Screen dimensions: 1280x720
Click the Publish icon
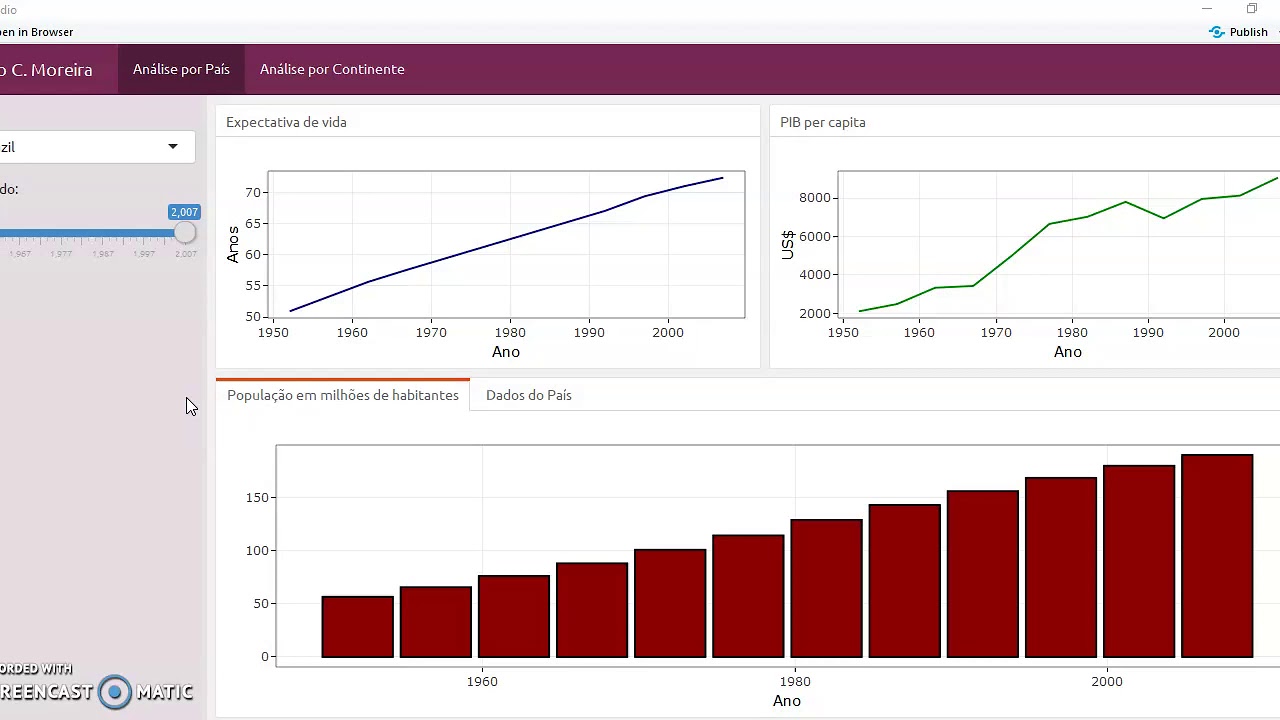tap(1217, 32)
